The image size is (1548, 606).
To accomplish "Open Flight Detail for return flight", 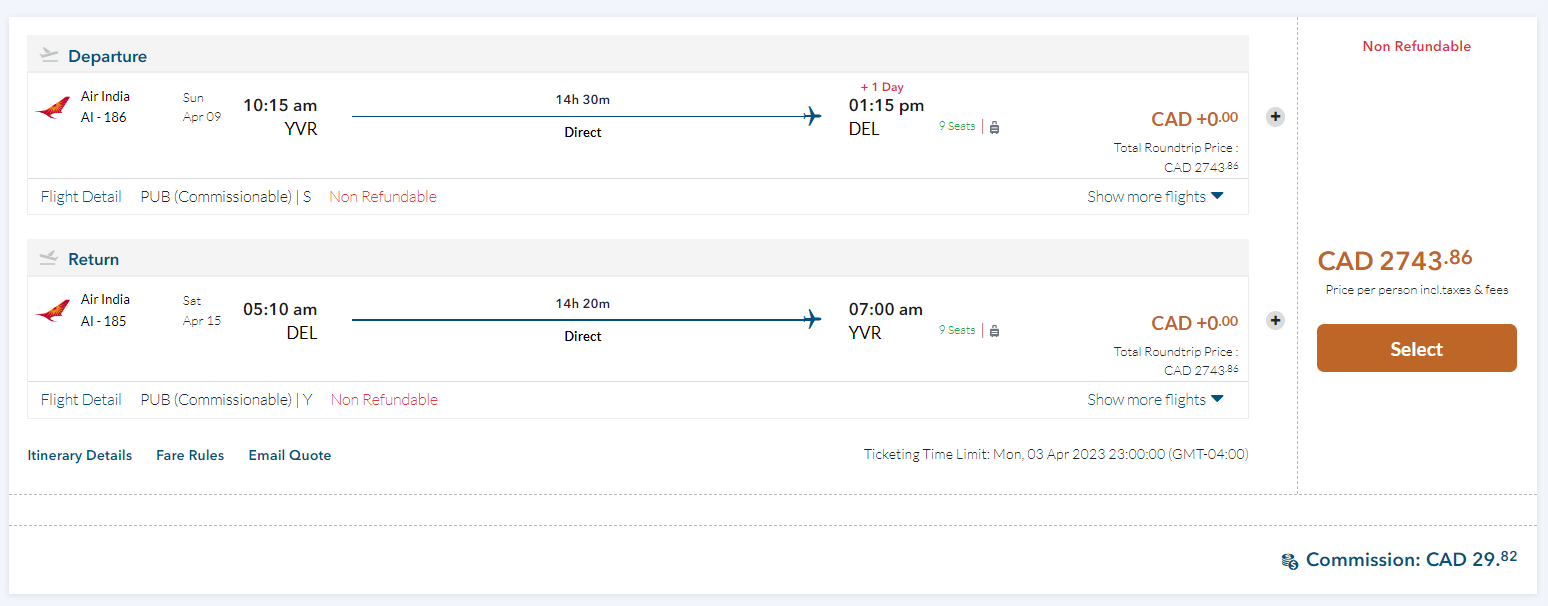I will (x=81, y=400).
